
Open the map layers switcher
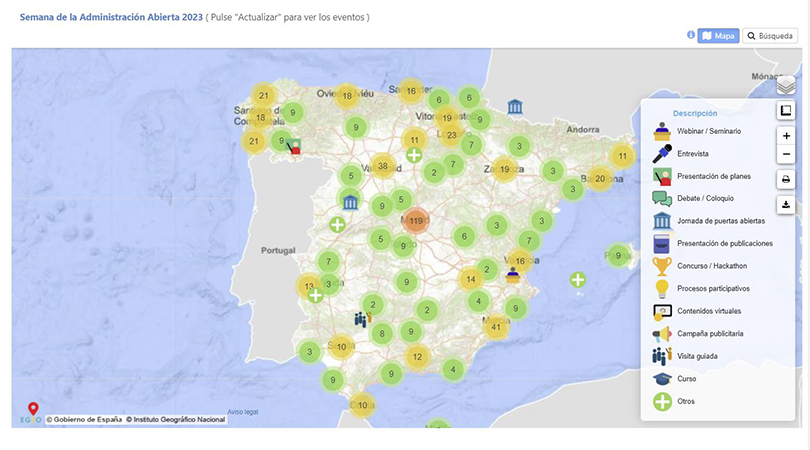pyautogui.click(x=786, y=86)
